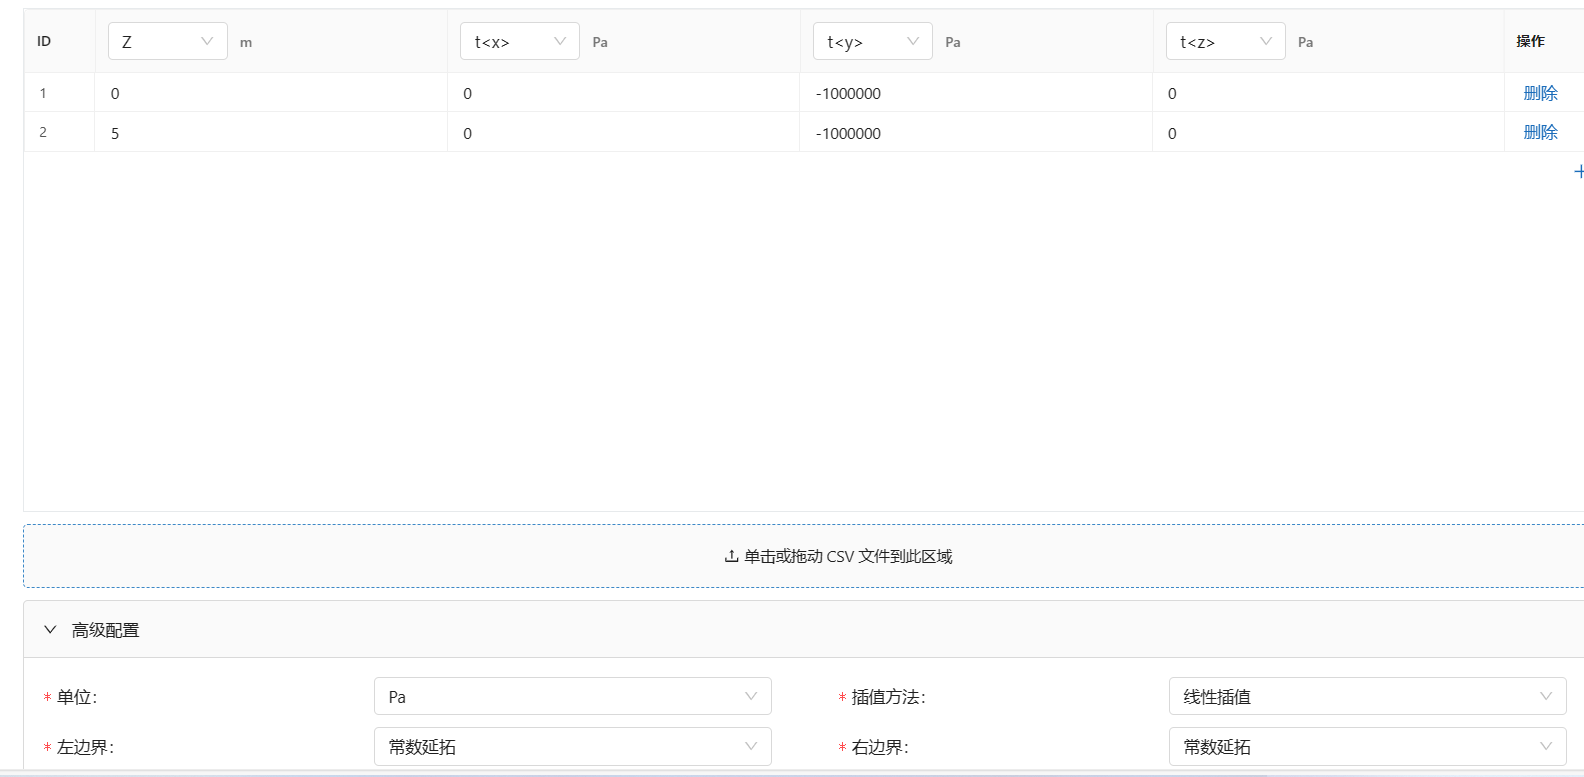
Task: Open the t<x> column dropdown
Action: coord(520,41)
